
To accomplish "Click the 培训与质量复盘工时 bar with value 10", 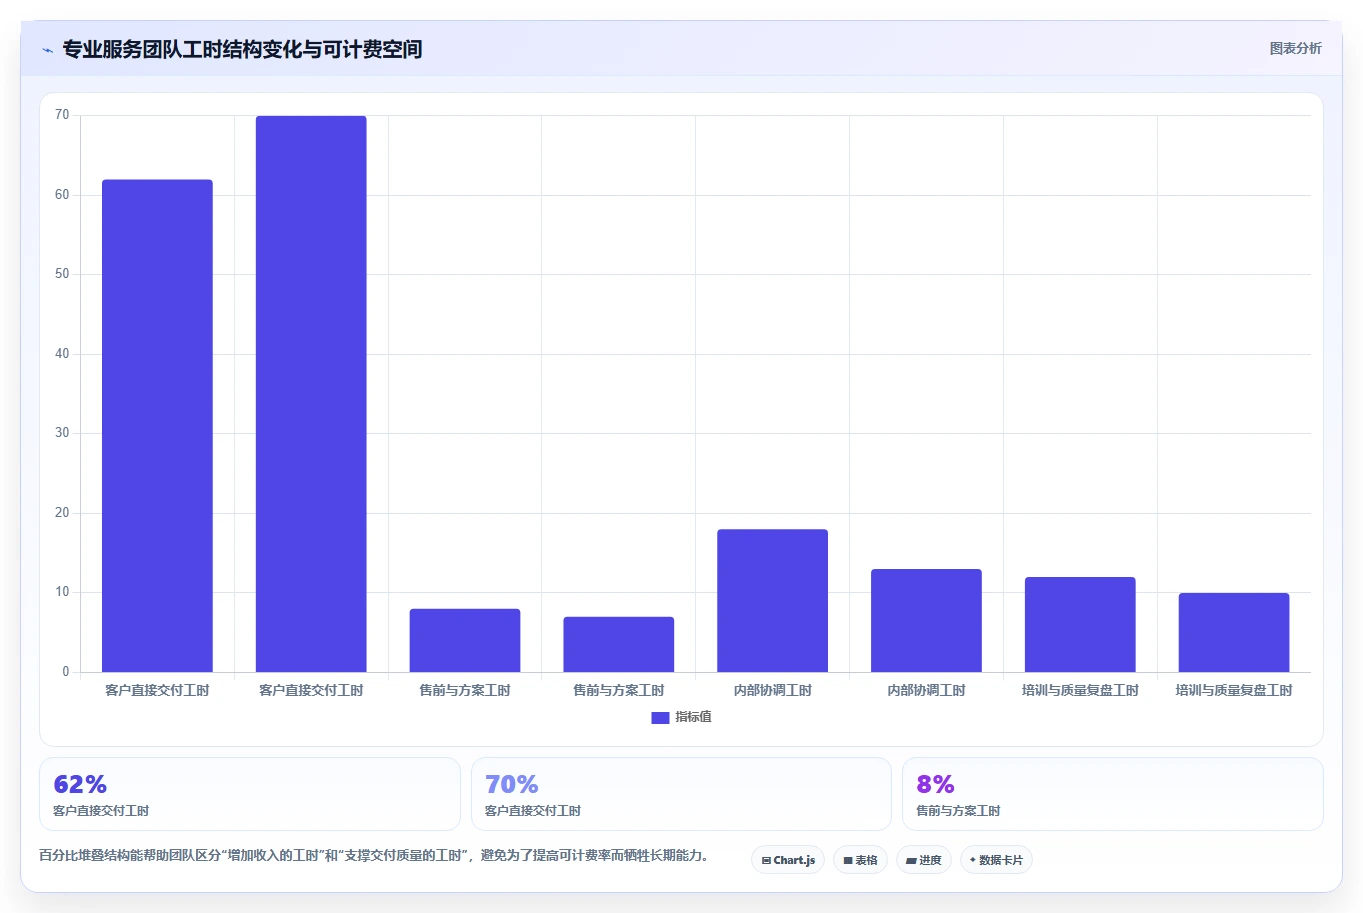I will point(1234,633).
